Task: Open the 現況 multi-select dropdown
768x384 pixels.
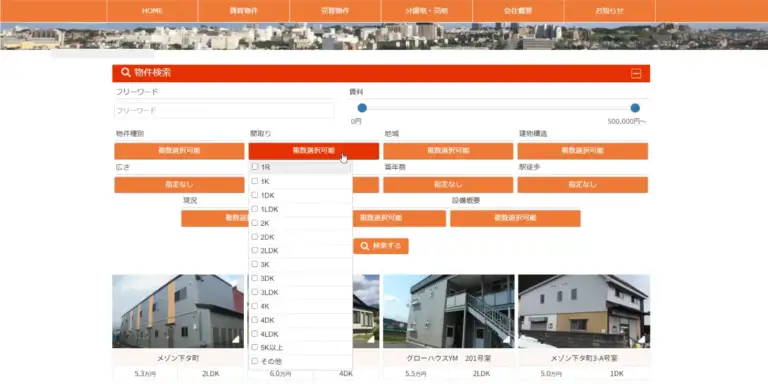Action: pyautogui.click(x=215, y=218)
